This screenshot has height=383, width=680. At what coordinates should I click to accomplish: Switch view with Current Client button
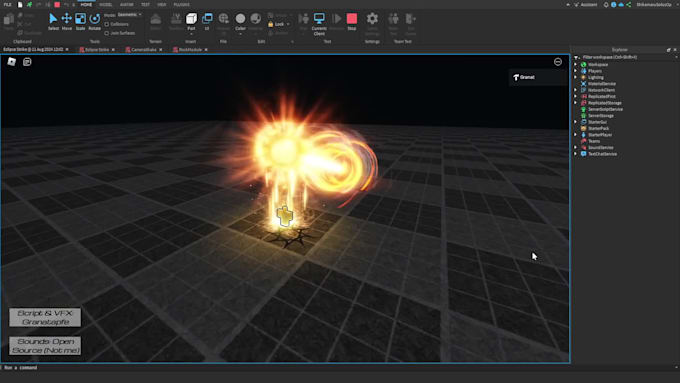pyautogui.click(x=319, y=24)
